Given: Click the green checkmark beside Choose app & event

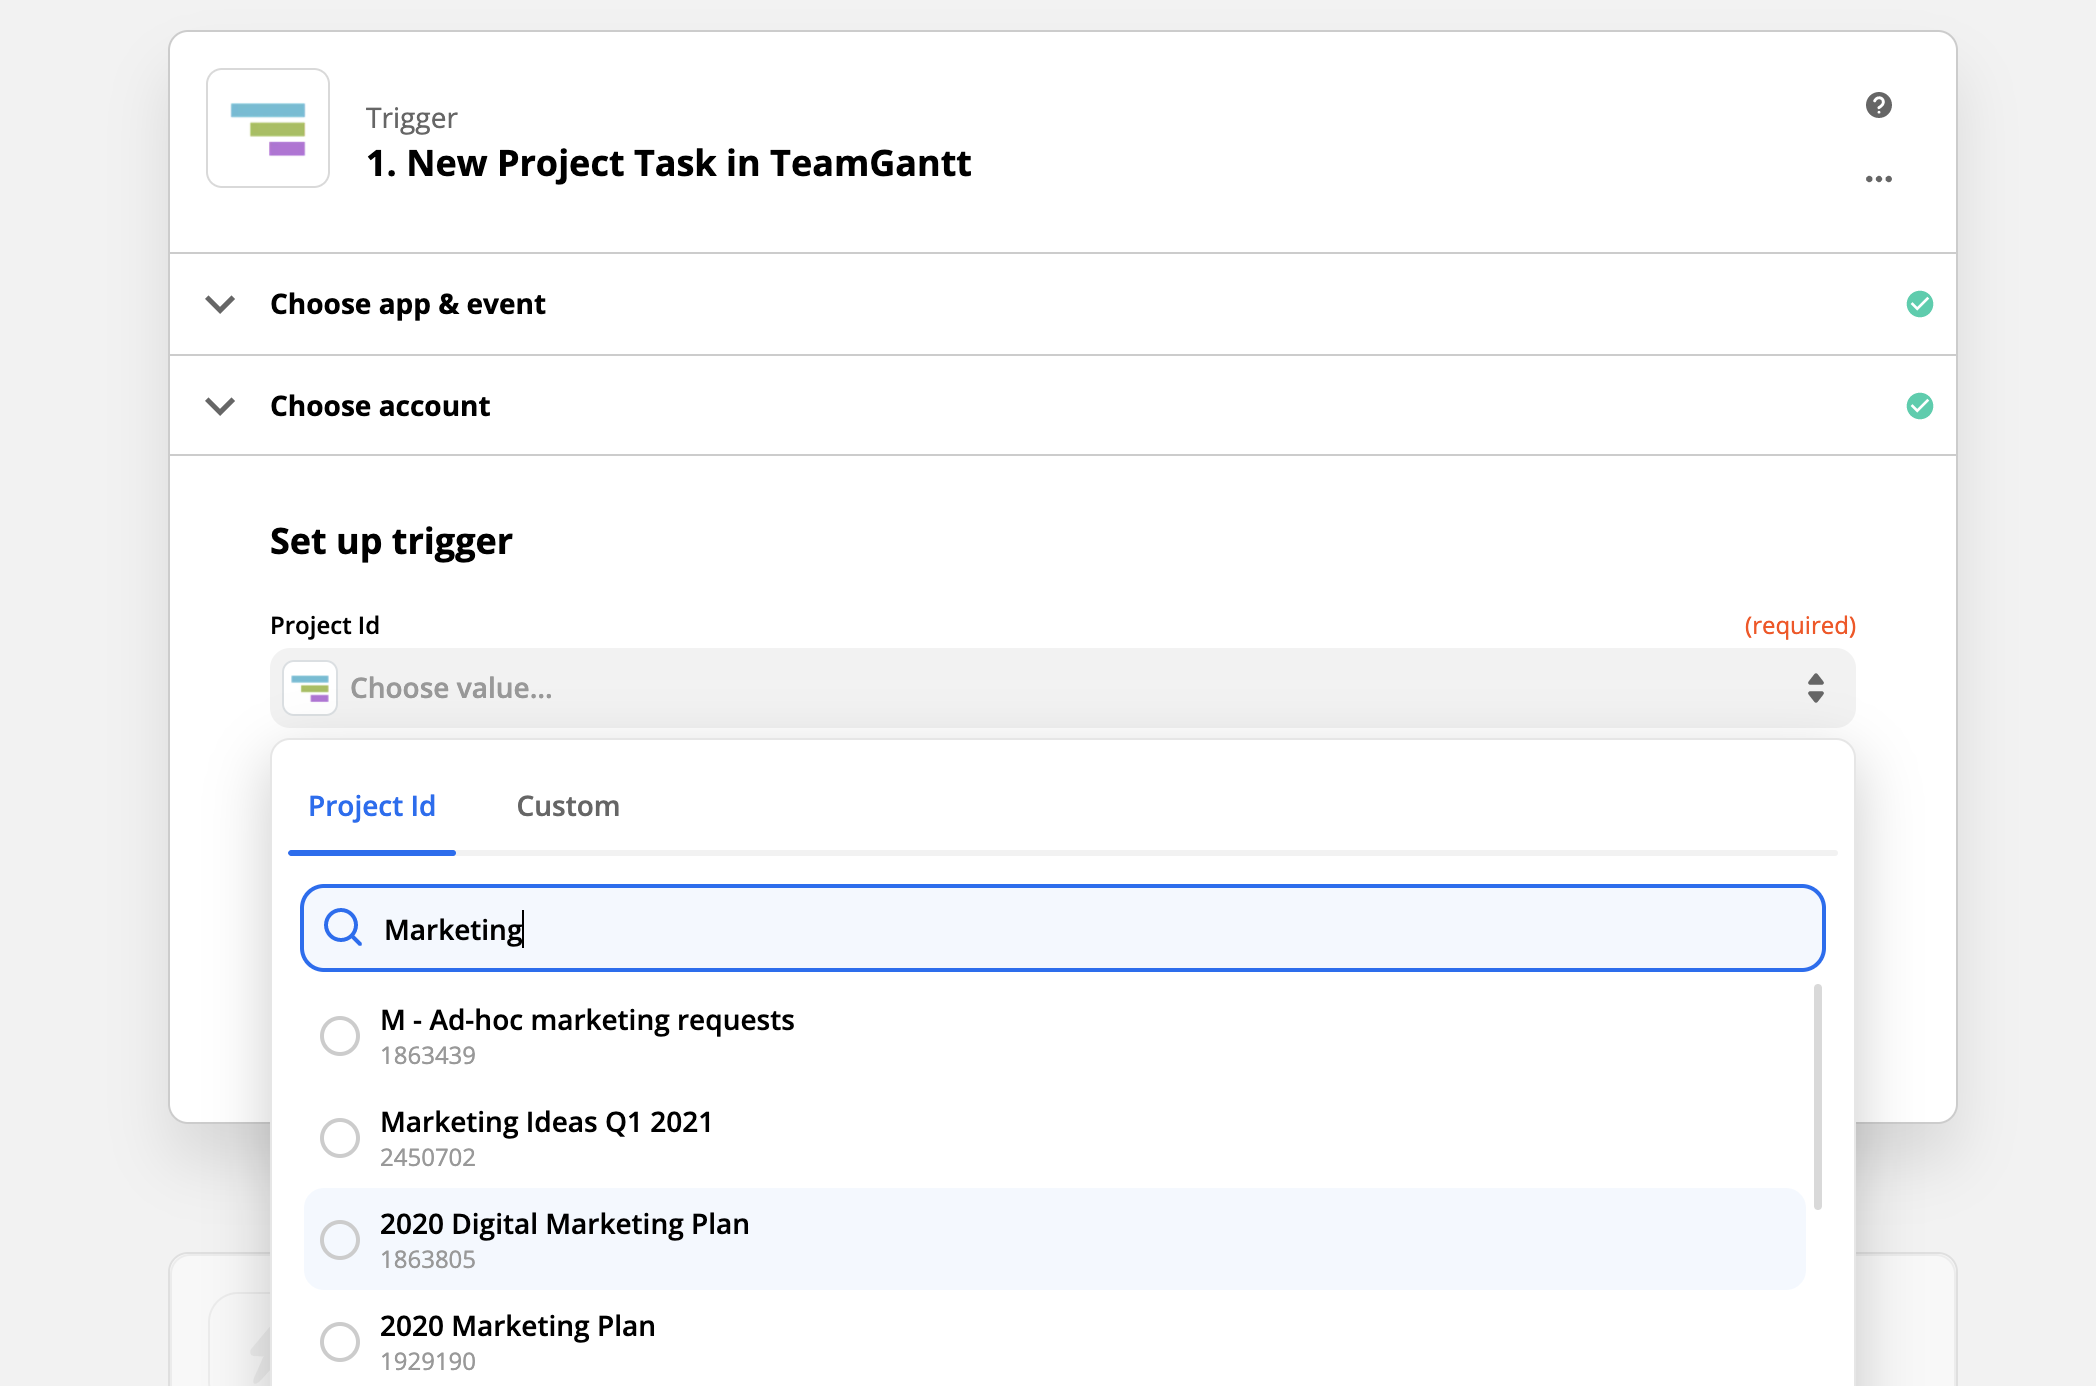Looking at the screenshot, I should (1920, 304).
